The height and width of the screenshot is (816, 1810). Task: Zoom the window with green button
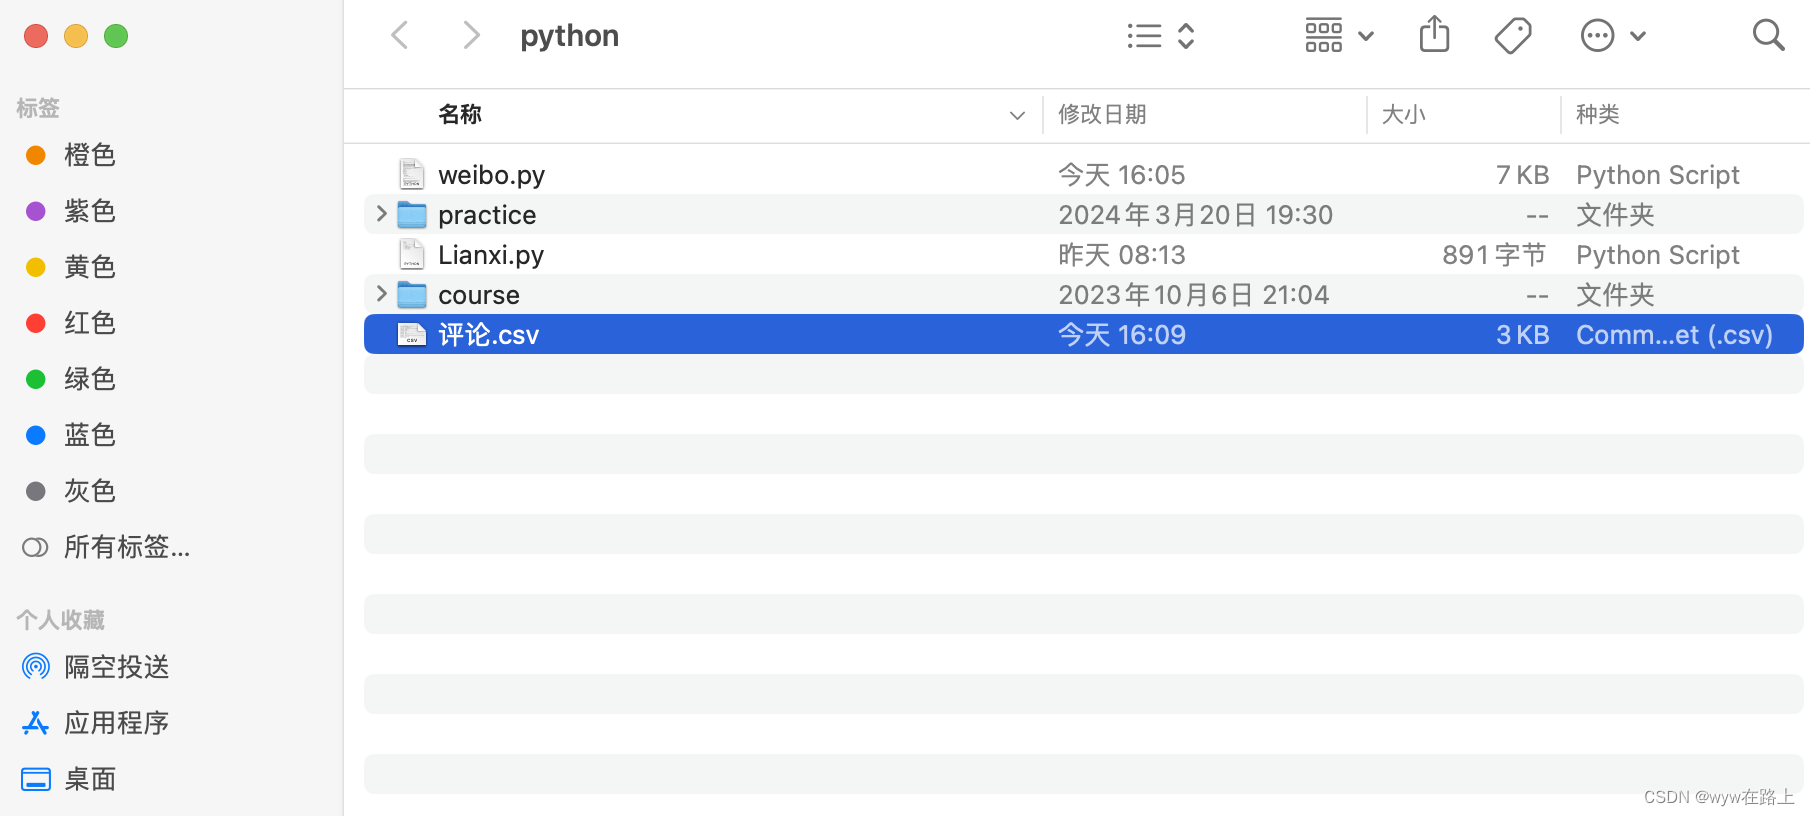(x=116, y=36)
